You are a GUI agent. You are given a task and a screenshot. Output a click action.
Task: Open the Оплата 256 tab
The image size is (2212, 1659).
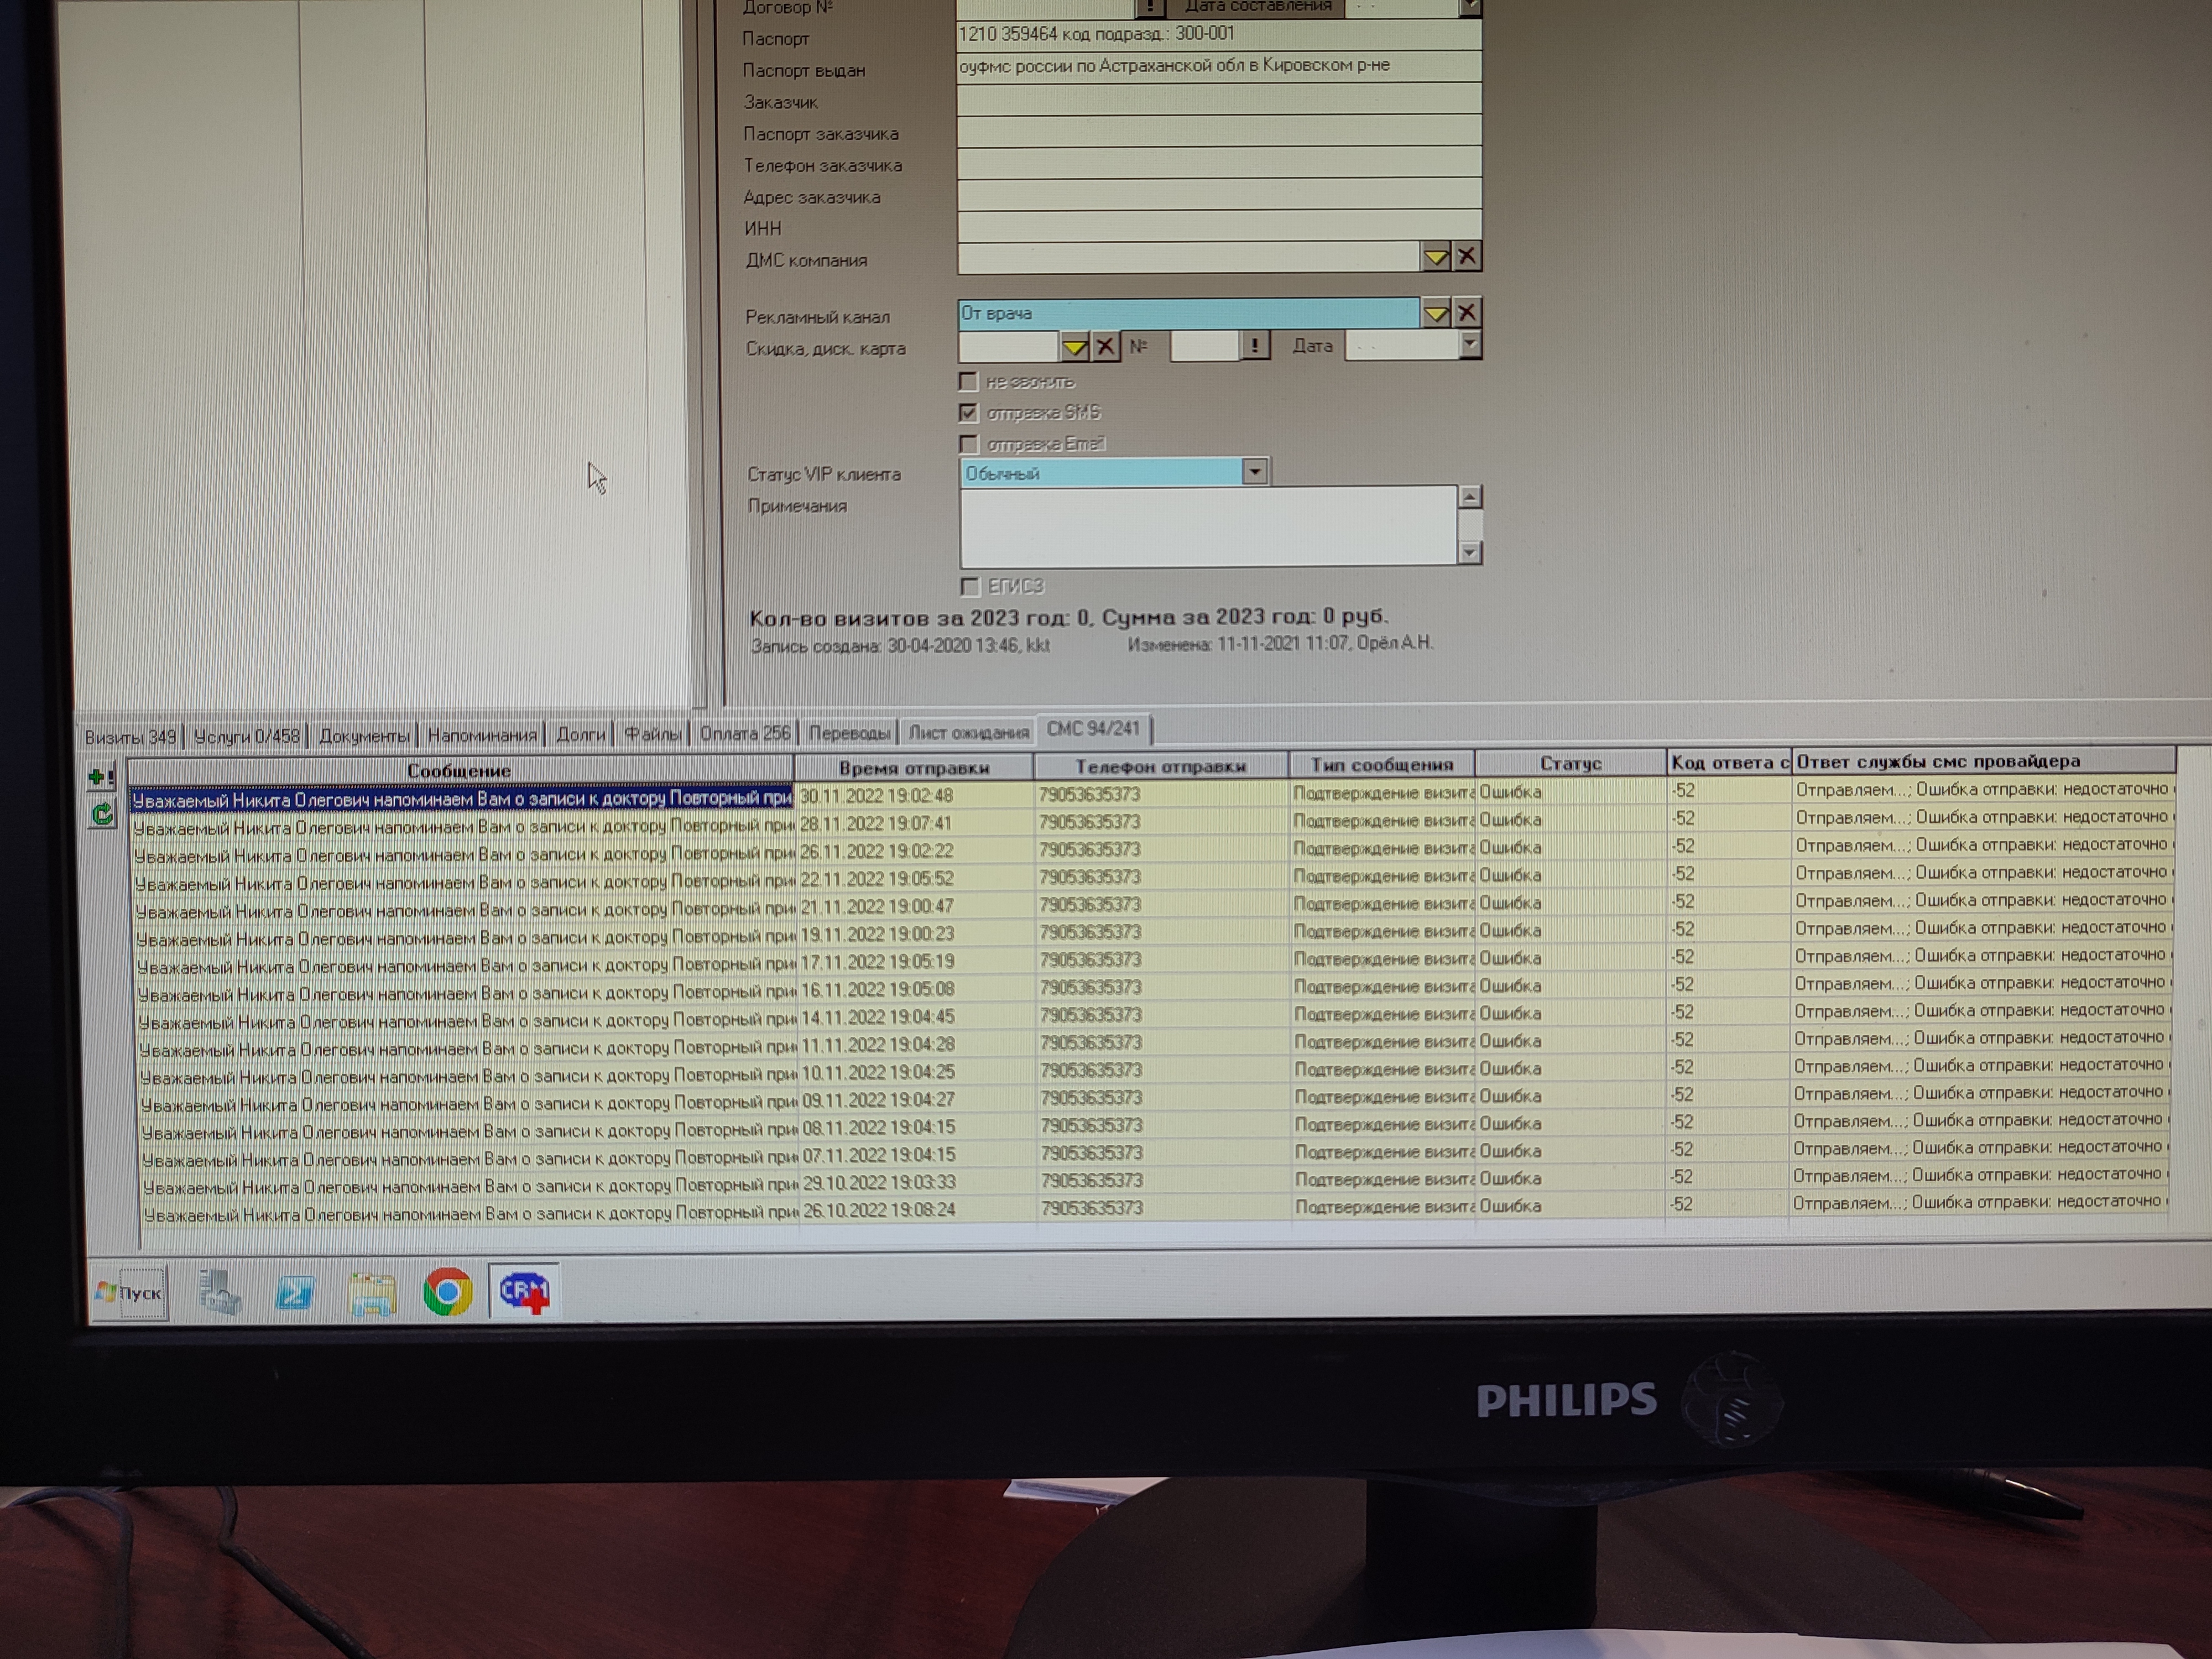(744, 734)
